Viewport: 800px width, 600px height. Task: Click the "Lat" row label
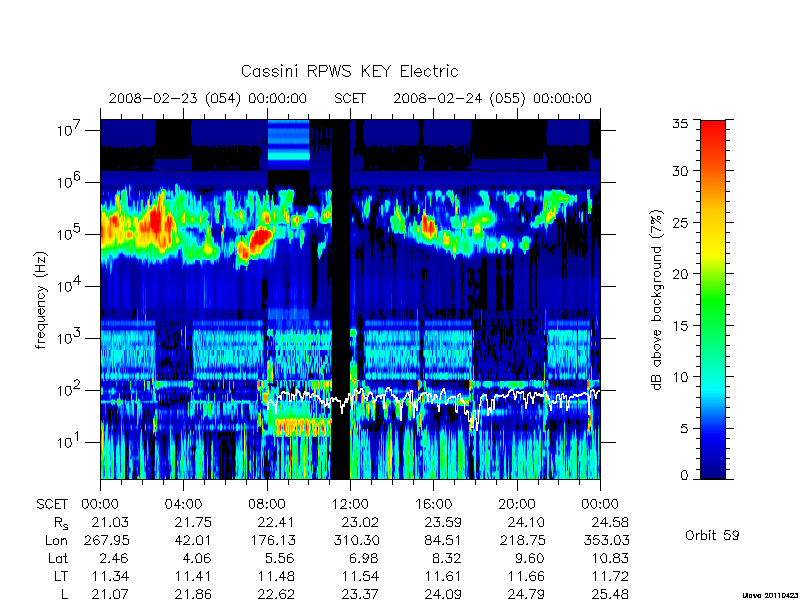58,559
